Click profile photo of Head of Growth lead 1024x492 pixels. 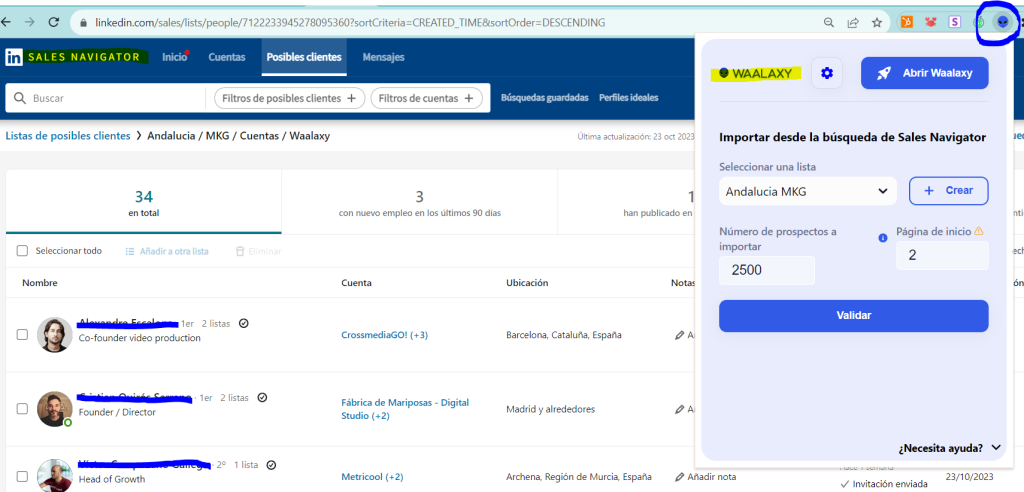[54, 476]
